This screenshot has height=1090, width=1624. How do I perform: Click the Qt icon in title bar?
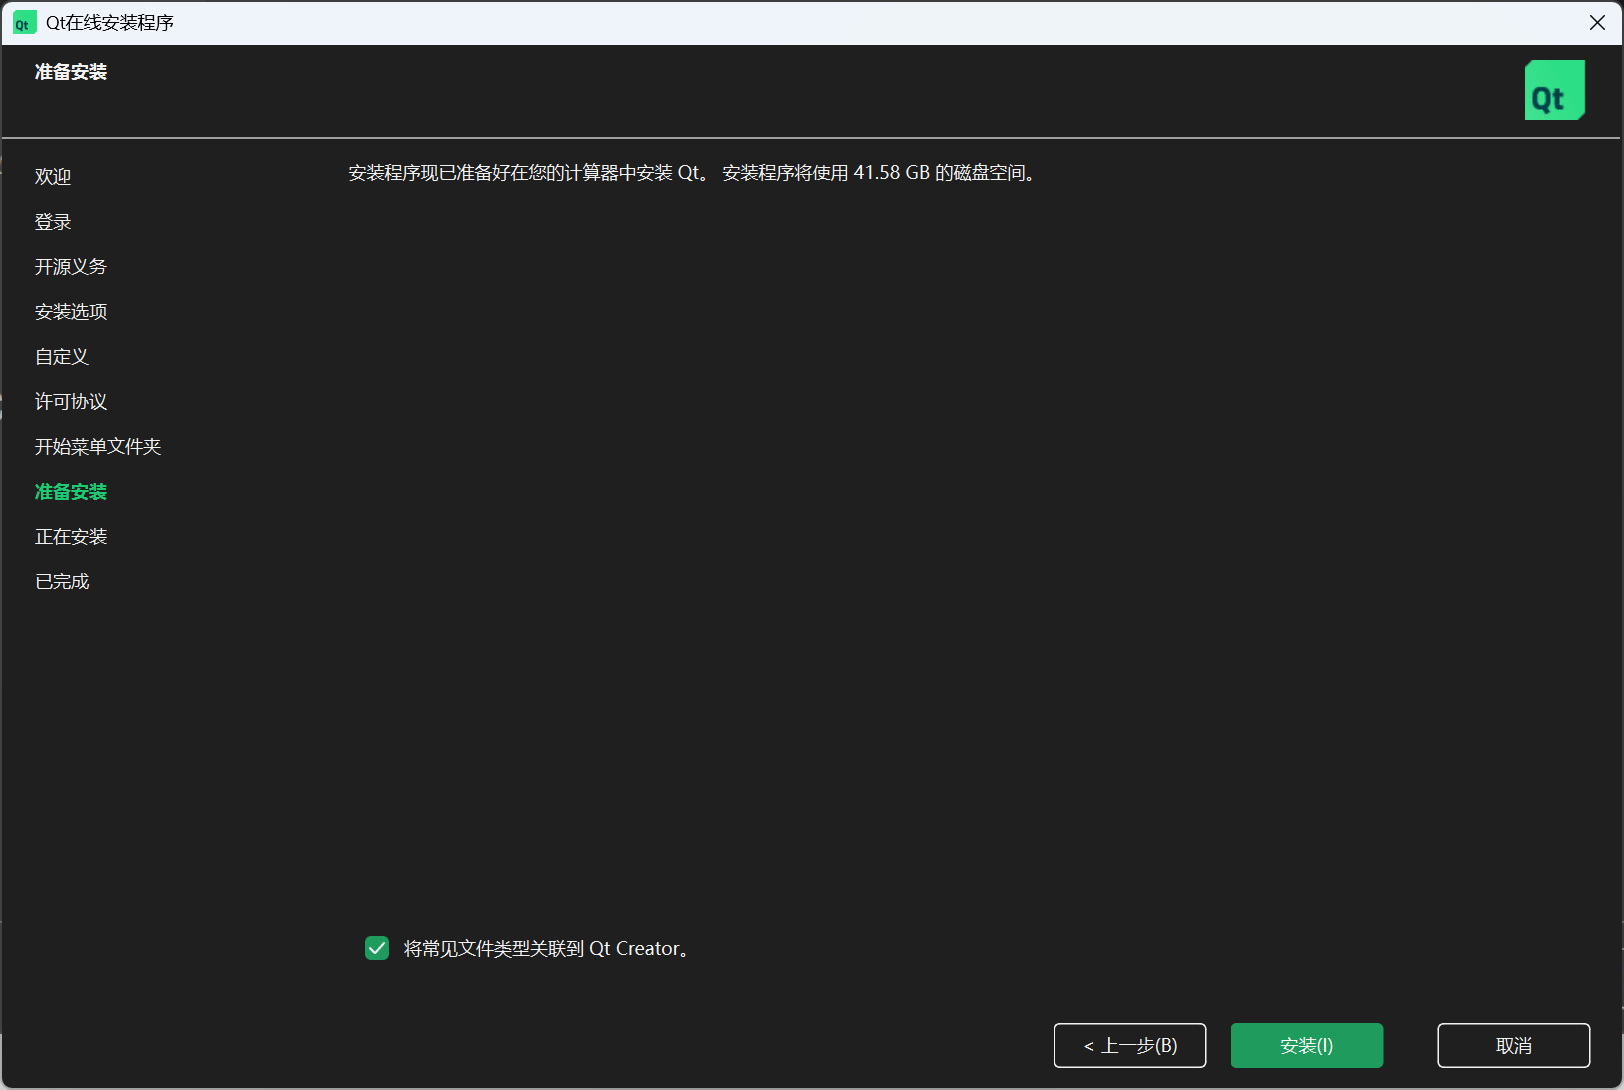[24, 23]
